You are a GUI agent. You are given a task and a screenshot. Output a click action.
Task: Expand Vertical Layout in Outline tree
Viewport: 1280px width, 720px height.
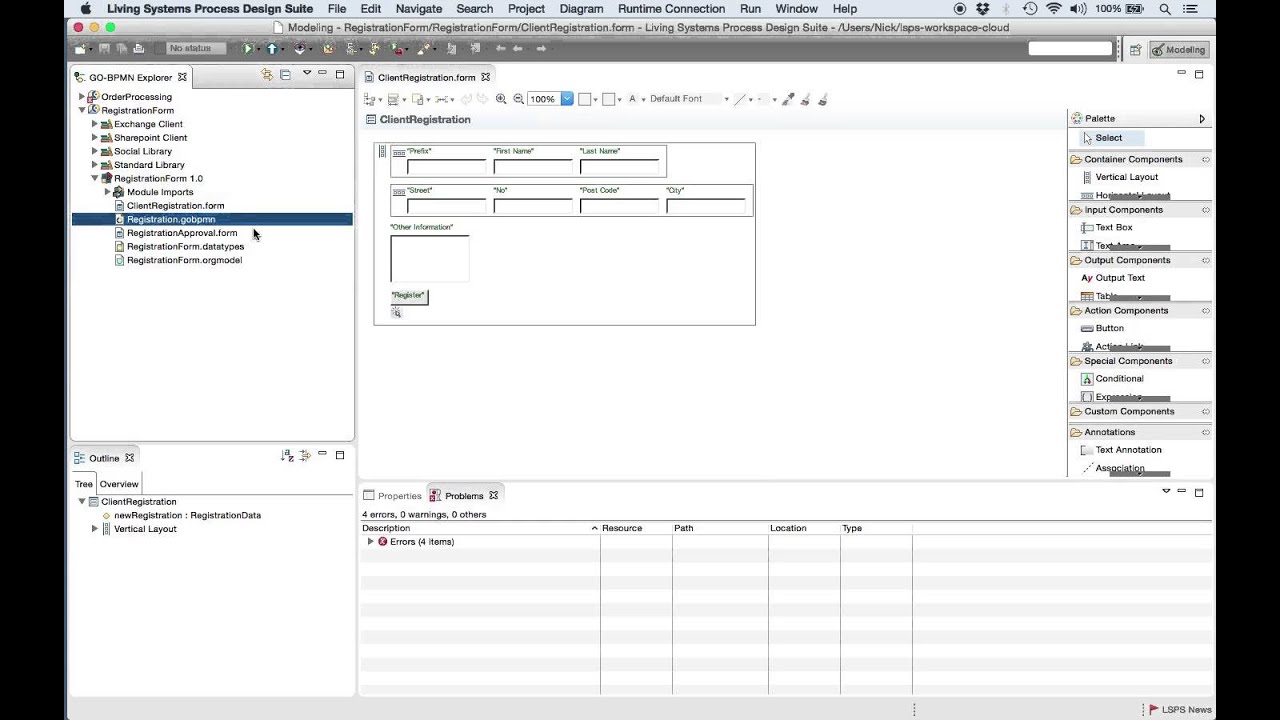(x=95, y=529)
